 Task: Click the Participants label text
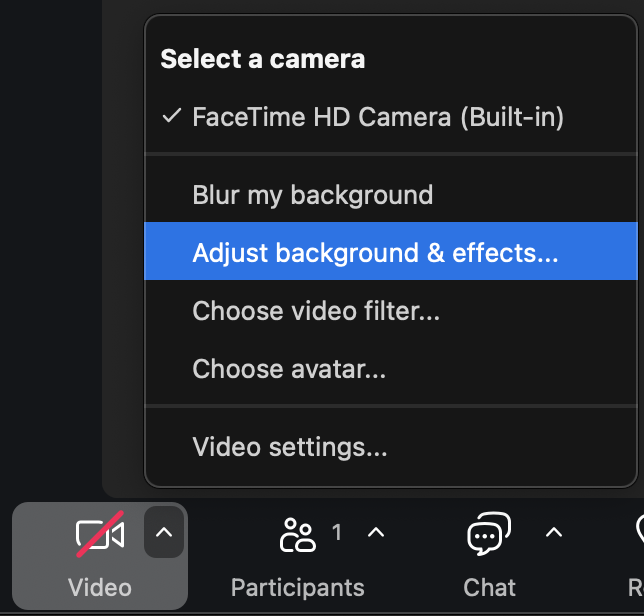point(298,587)
